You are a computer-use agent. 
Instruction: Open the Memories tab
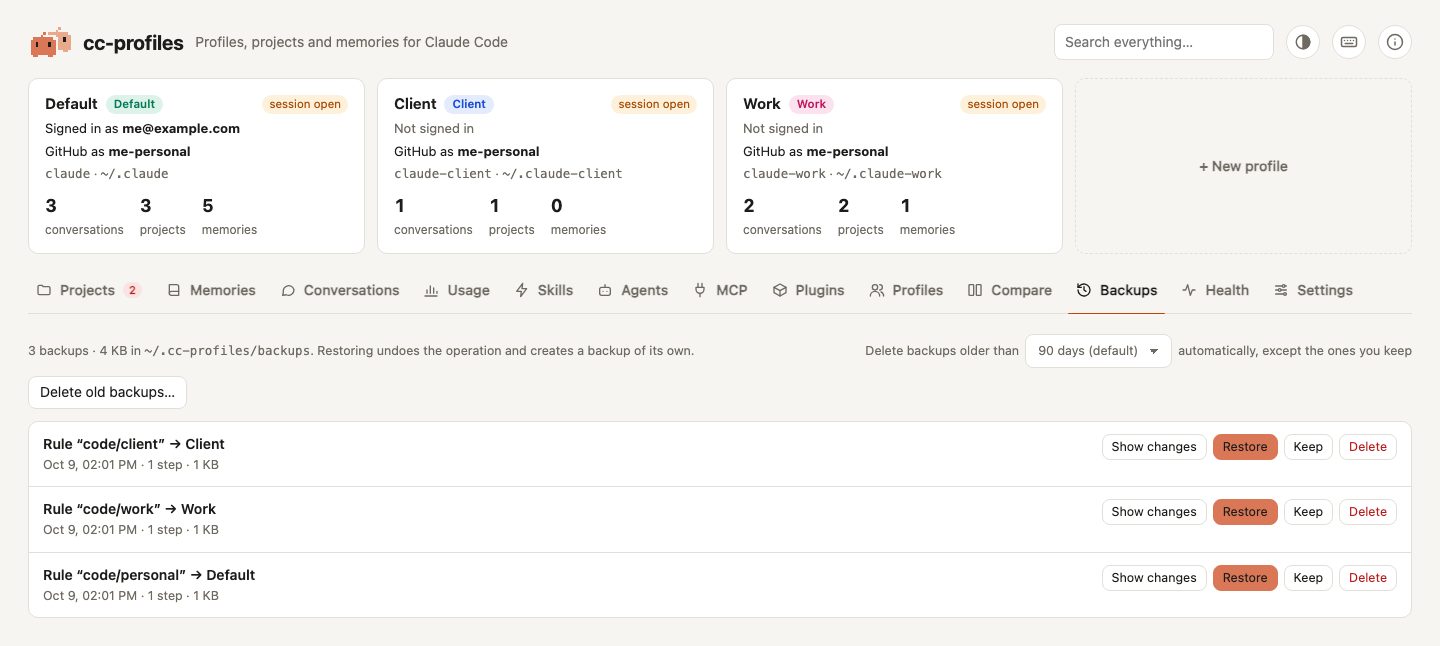[211, 290]
